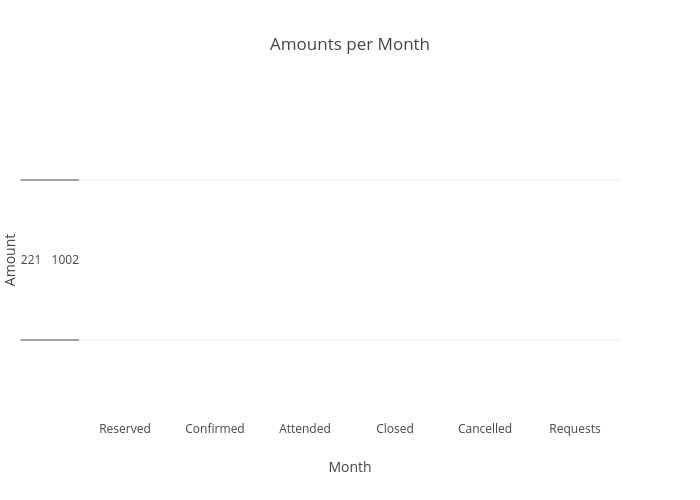Click the "1002" y-axis tick label
The width and height of the screenshot is (700, 500).
click(x=65, y=260)
